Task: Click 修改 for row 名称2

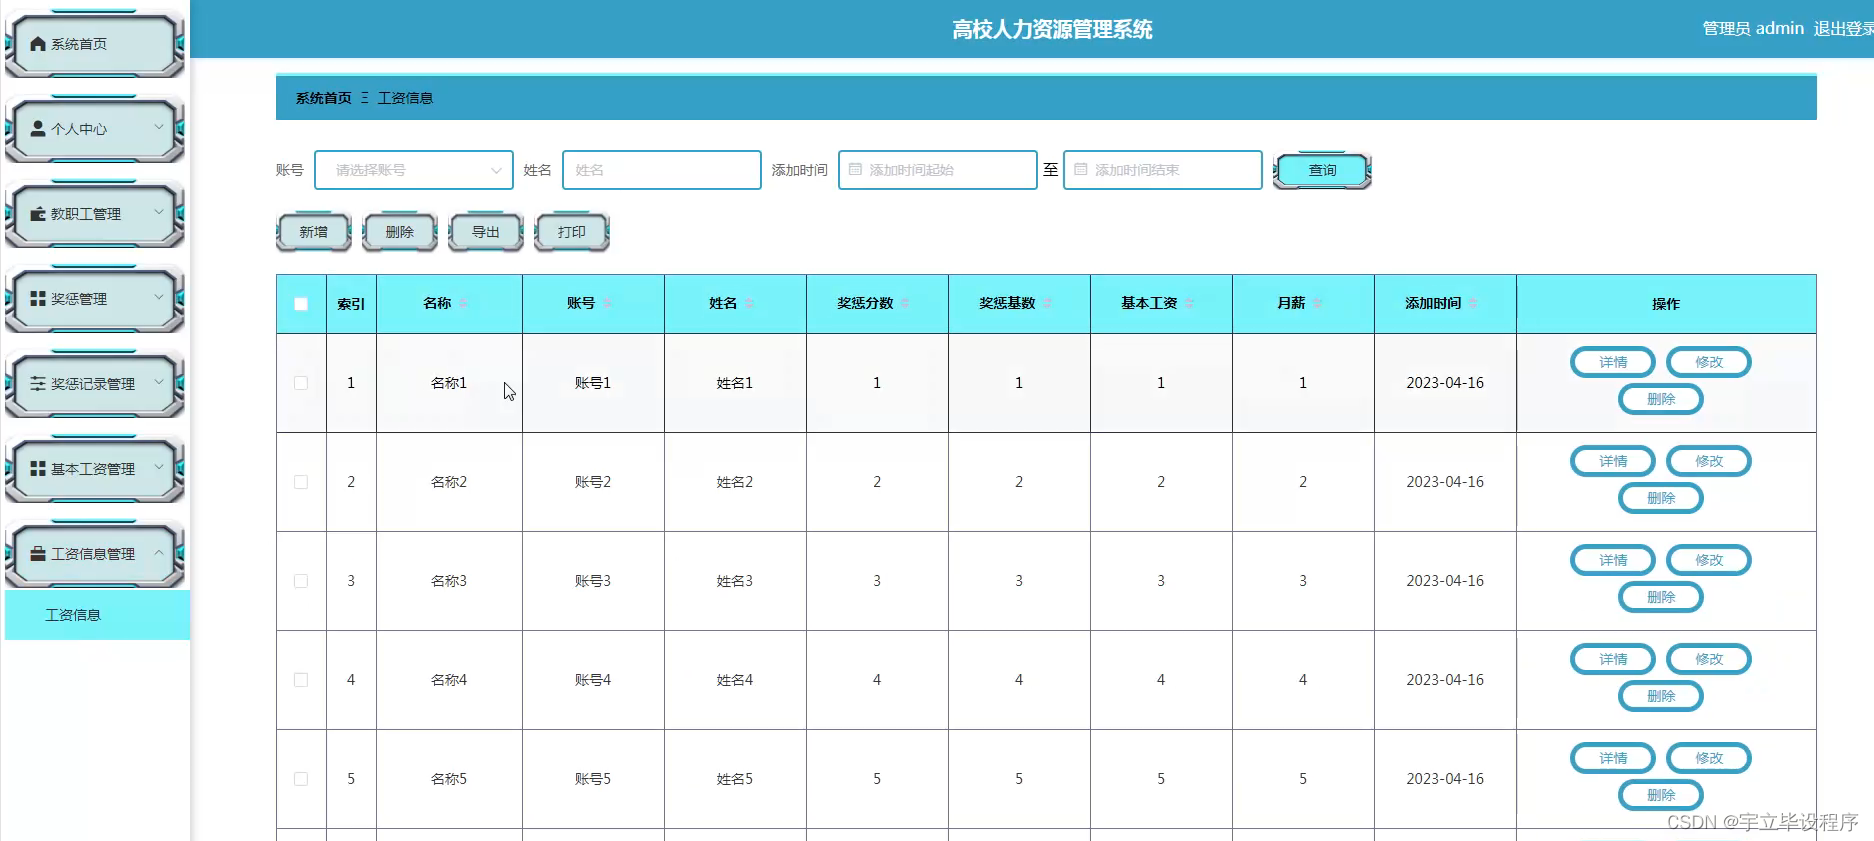Action: pyautogui.click(x=1709, y=461)
